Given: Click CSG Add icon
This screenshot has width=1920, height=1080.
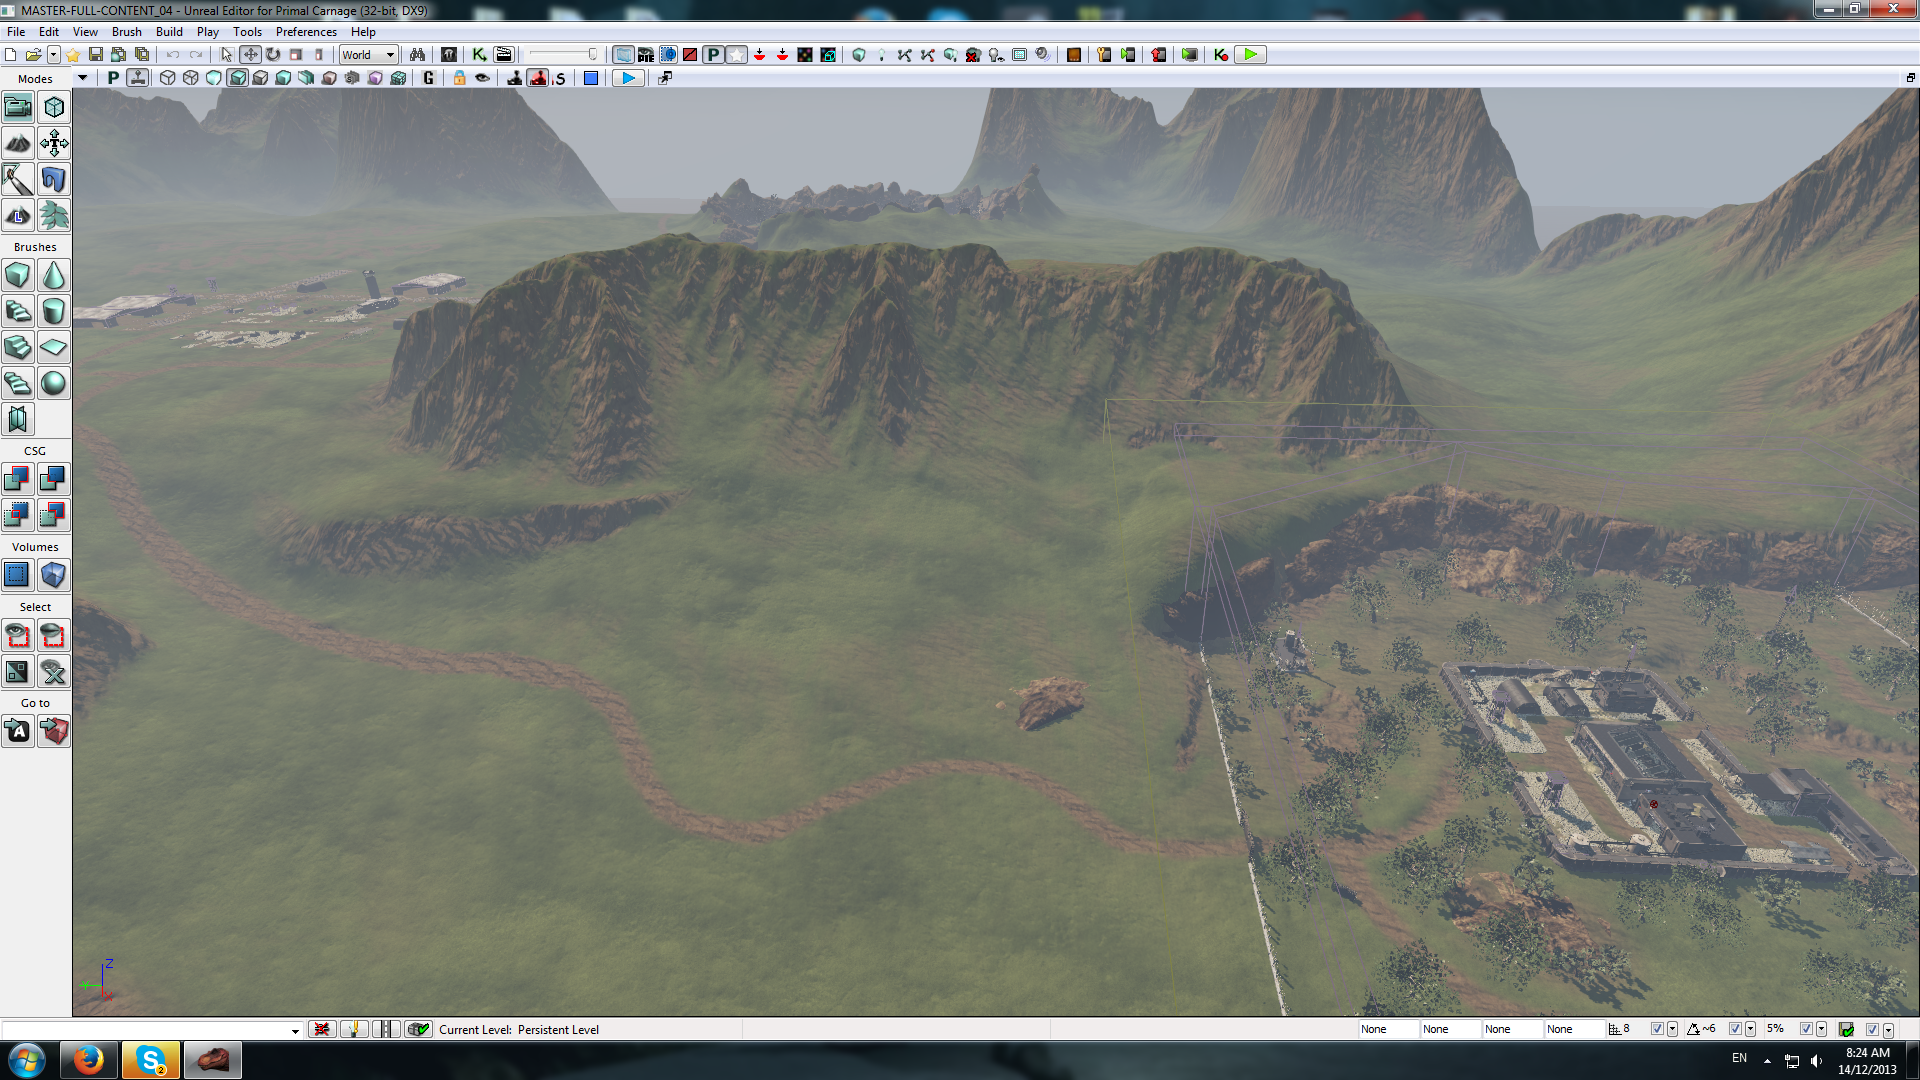Looking at the screenshot, I should 18,479.
